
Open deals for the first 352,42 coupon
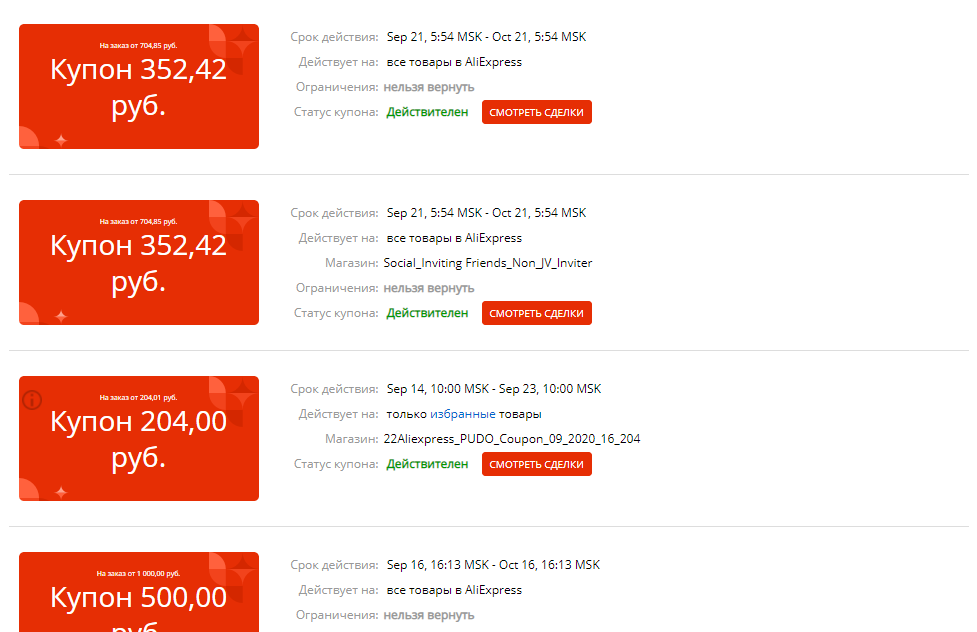[536, 112]
